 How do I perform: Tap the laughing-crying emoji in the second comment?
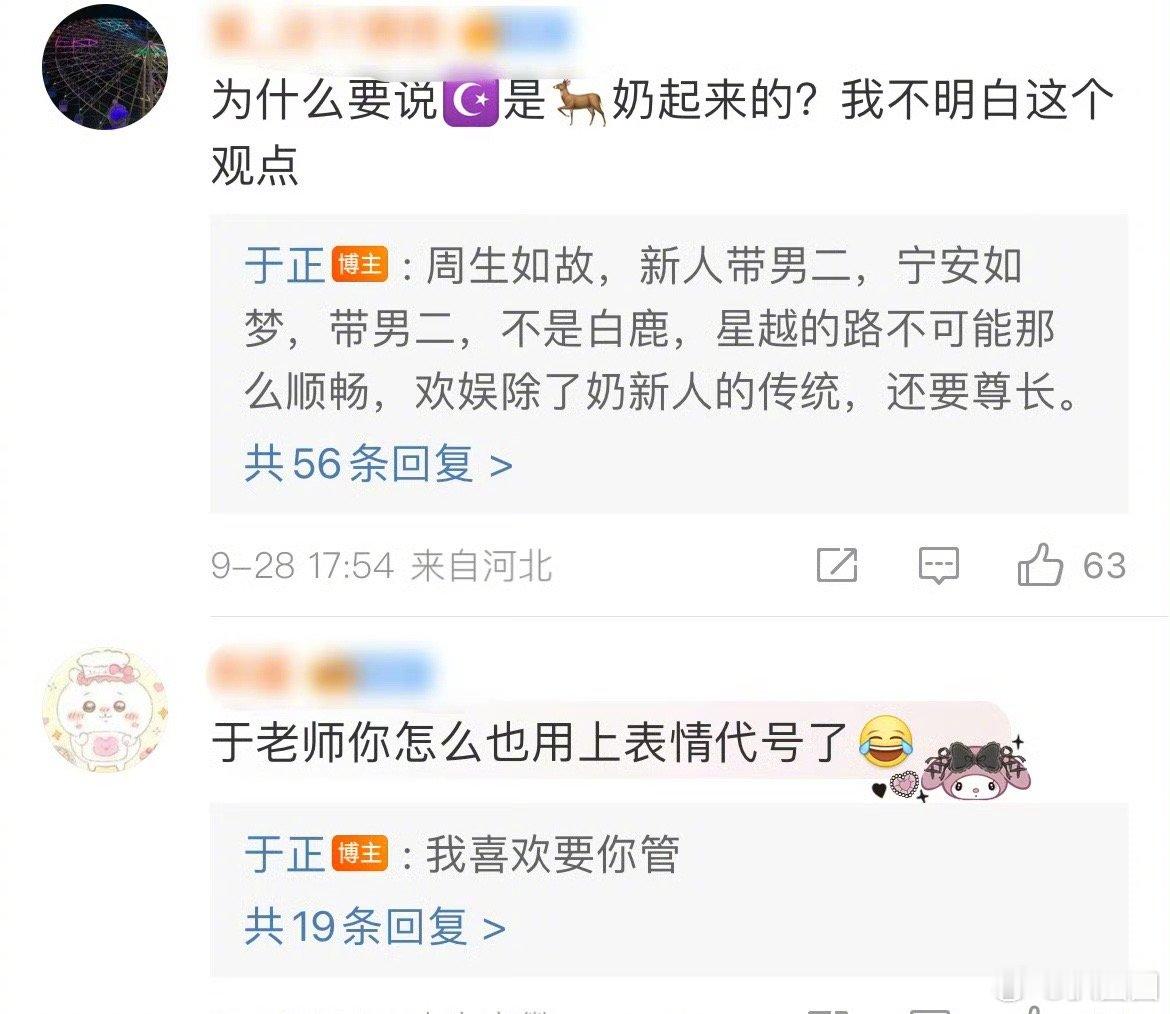click(886, 740)
